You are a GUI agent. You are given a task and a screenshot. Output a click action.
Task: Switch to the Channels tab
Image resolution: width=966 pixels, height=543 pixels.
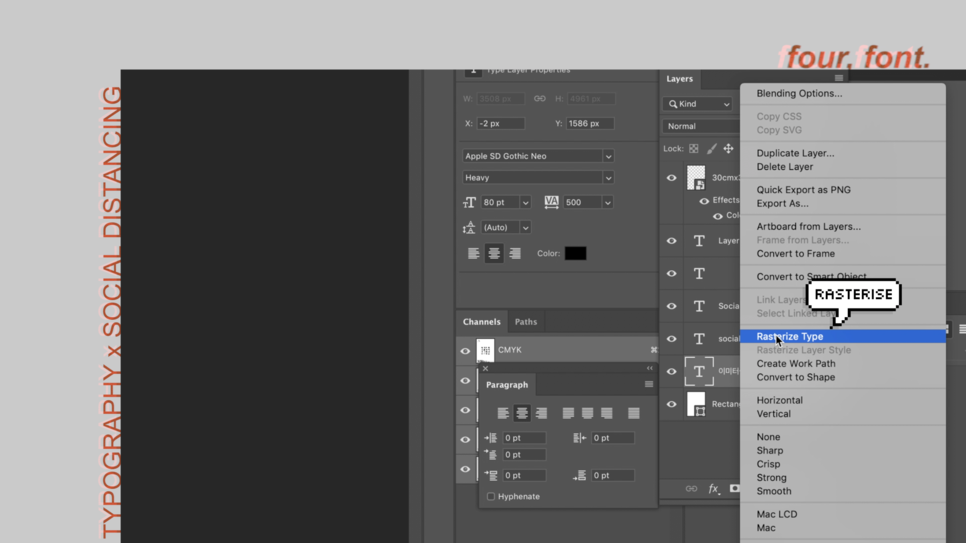pos(482,322)
